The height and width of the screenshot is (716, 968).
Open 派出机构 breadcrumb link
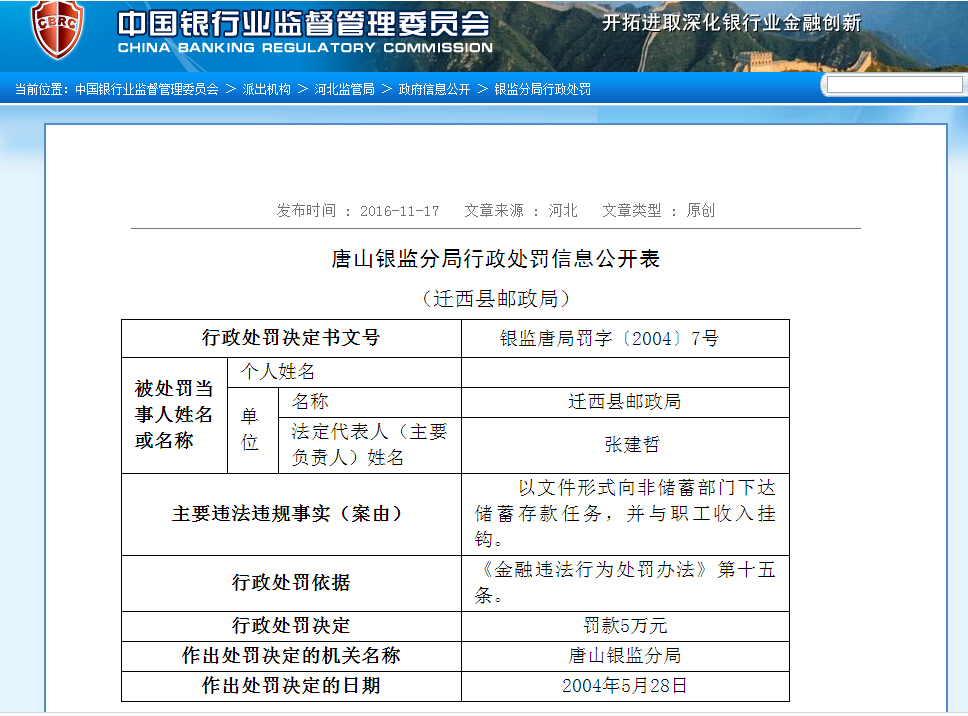(x=266, y=90)
